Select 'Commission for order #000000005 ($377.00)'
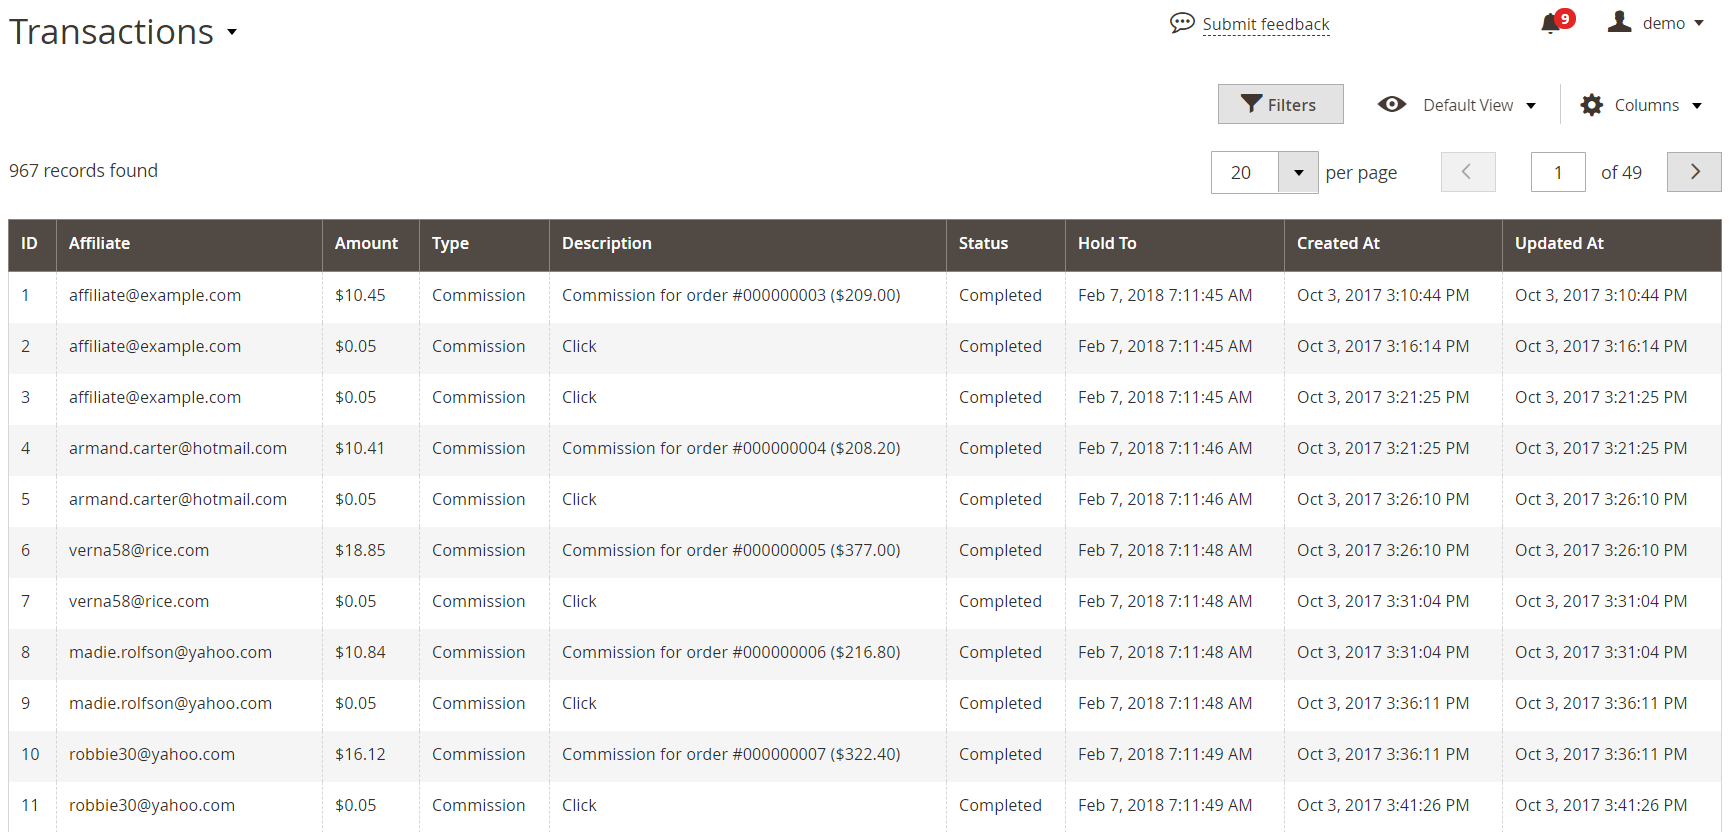Screen dimensions: 1729x832 coord(731,550)
